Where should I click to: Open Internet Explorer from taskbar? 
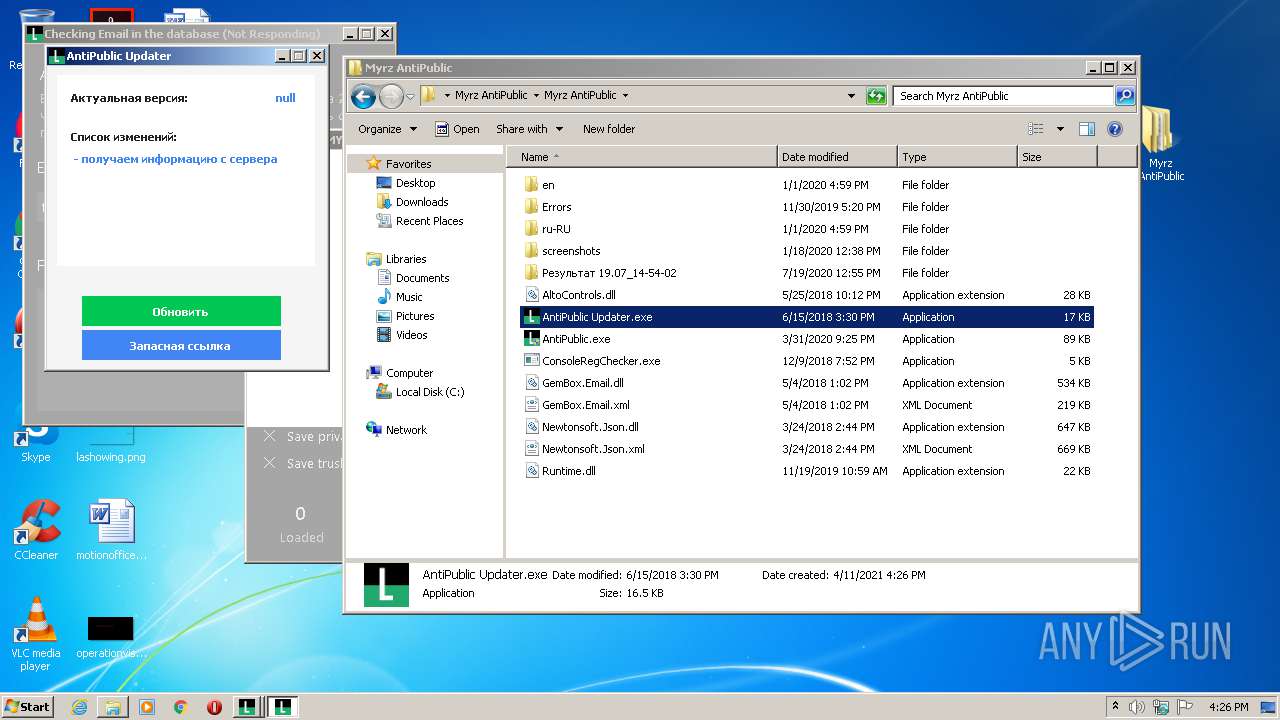click(x=79, y=707)
